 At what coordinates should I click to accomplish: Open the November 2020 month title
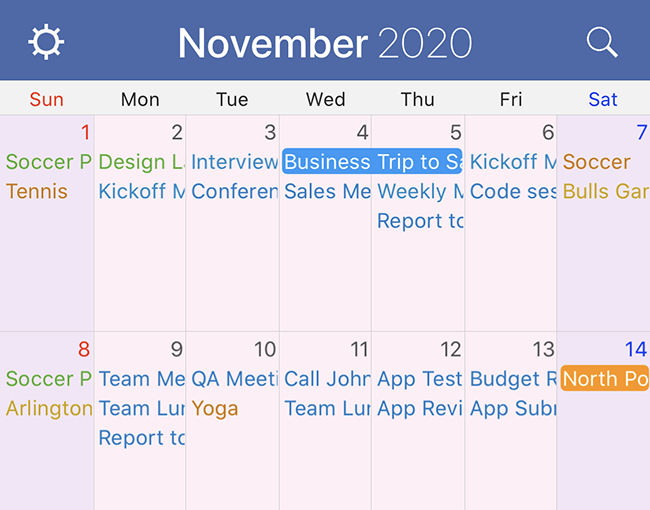pyautogui.click(x=324, y=43)
